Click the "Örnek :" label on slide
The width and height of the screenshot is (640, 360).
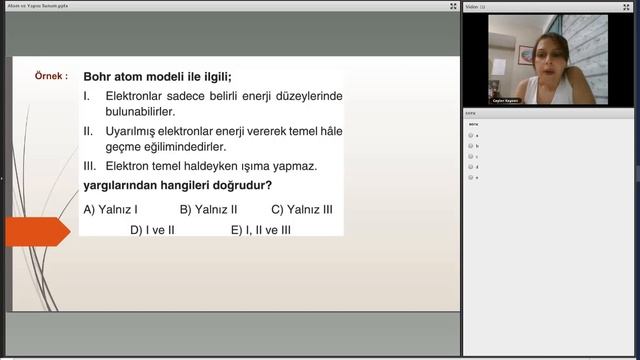tap(51, 76)
